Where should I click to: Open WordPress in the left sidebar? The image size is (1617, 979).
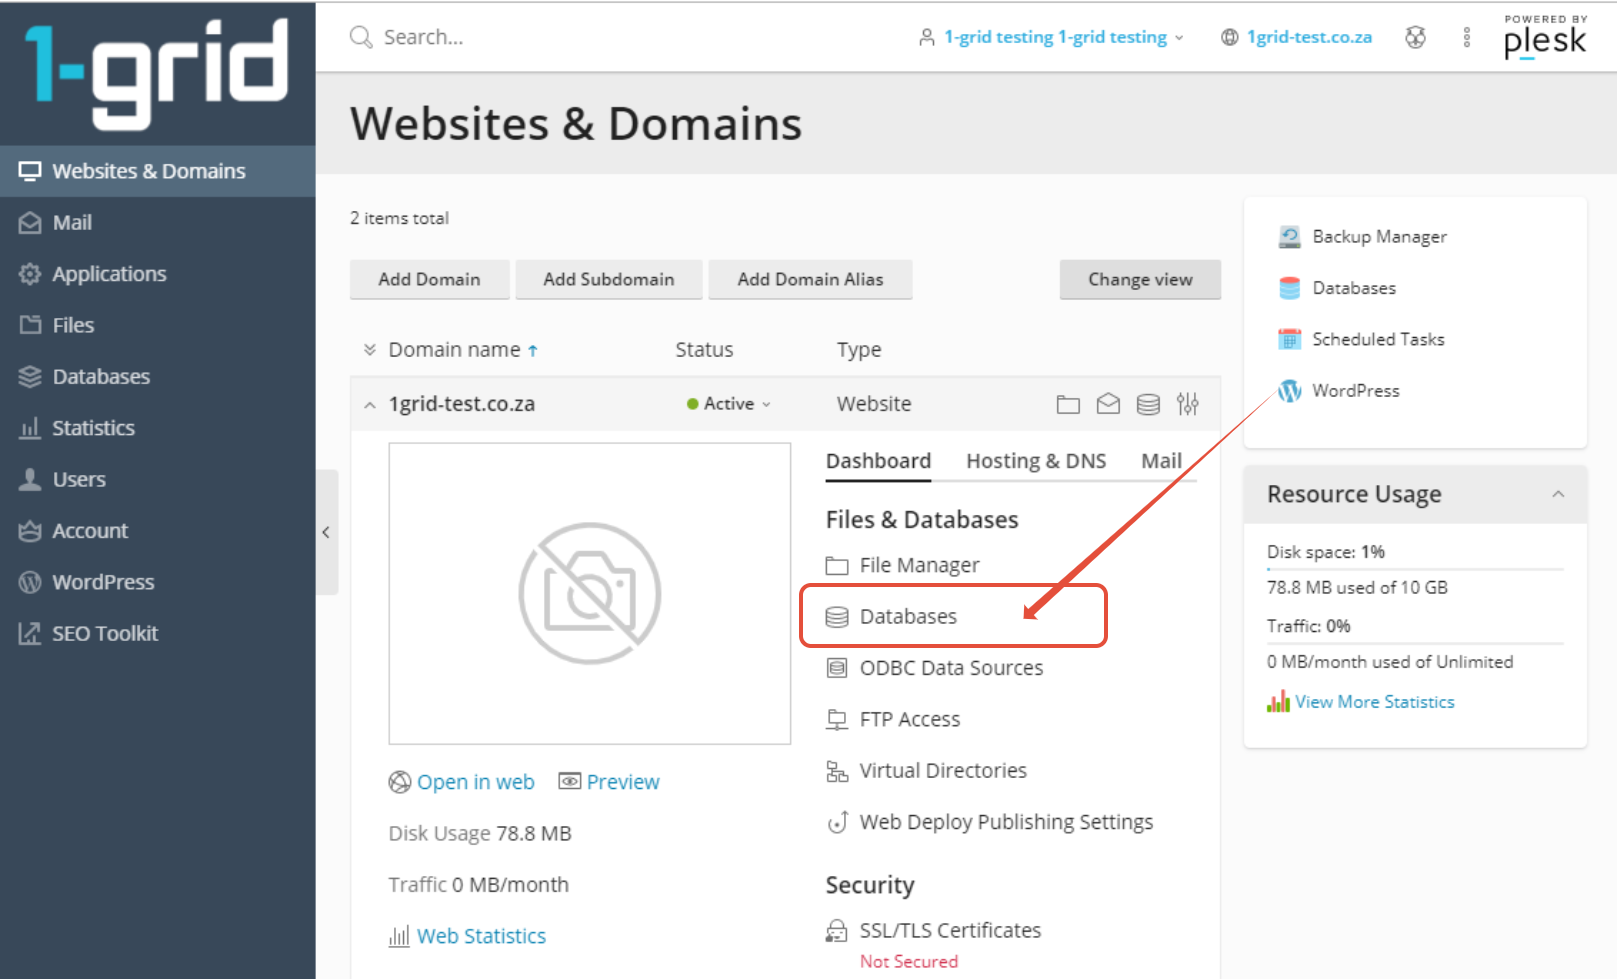[x=157, y=582]
